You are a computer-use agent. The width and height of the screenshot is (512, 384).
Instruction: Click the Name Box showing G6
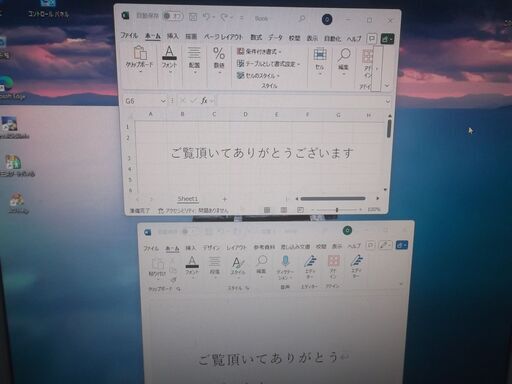pyautogui.click(x=141, y=101)
